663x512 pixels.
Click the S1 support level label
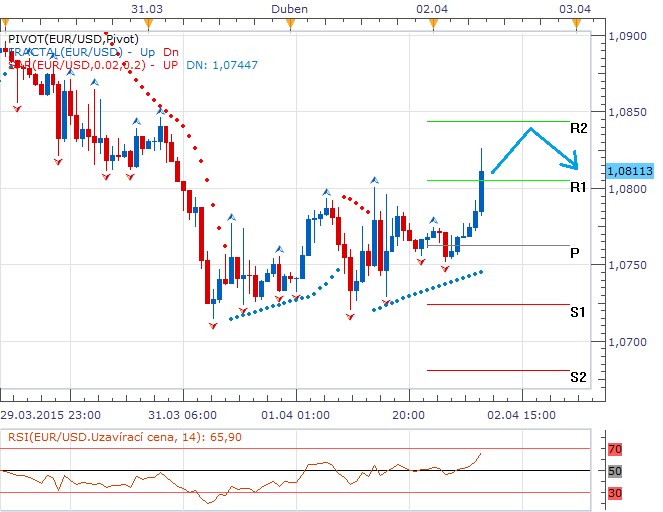578,312
